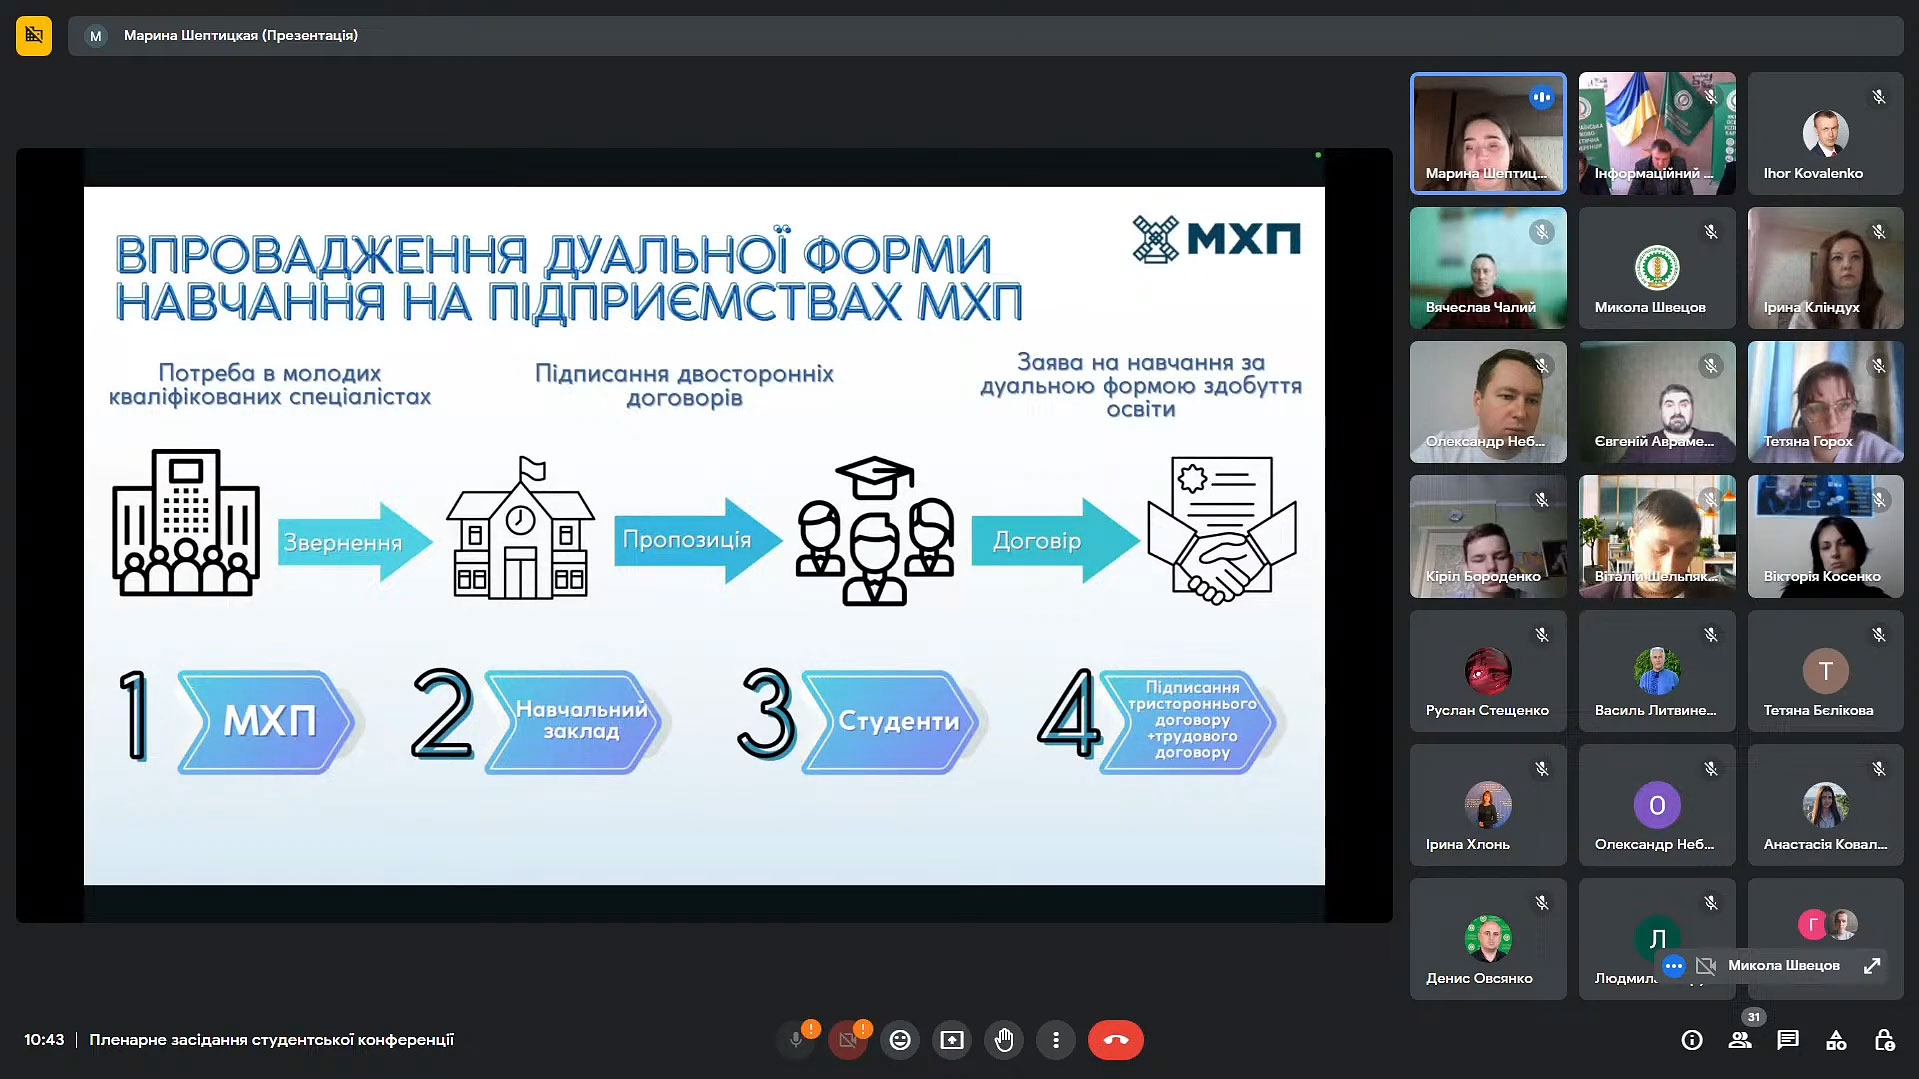Select the Василь Литвине... participant tile
The width and height of the screenshot is (1919, 1079).
click(x=1657, y=671)
